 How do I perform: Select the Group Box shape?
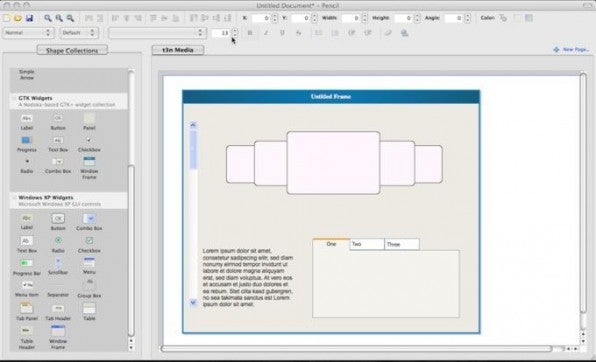(x=89, y=288)
